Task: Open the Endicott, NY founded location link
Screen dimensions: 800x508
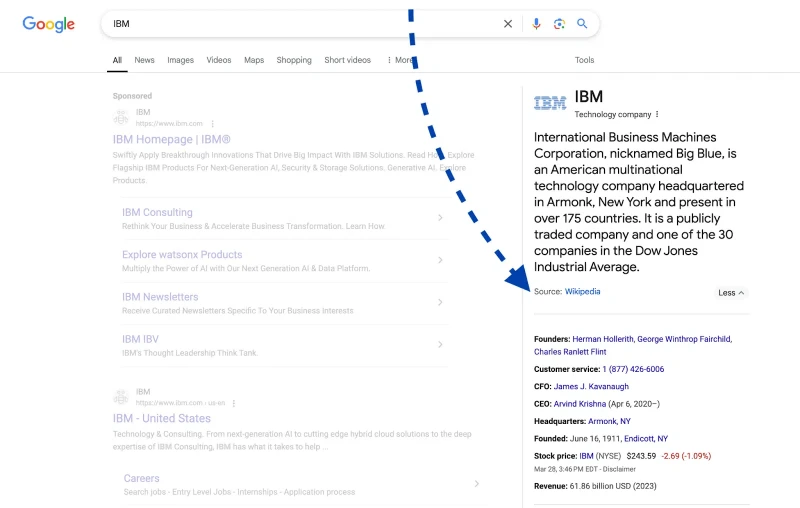Action: click(646, 439)
